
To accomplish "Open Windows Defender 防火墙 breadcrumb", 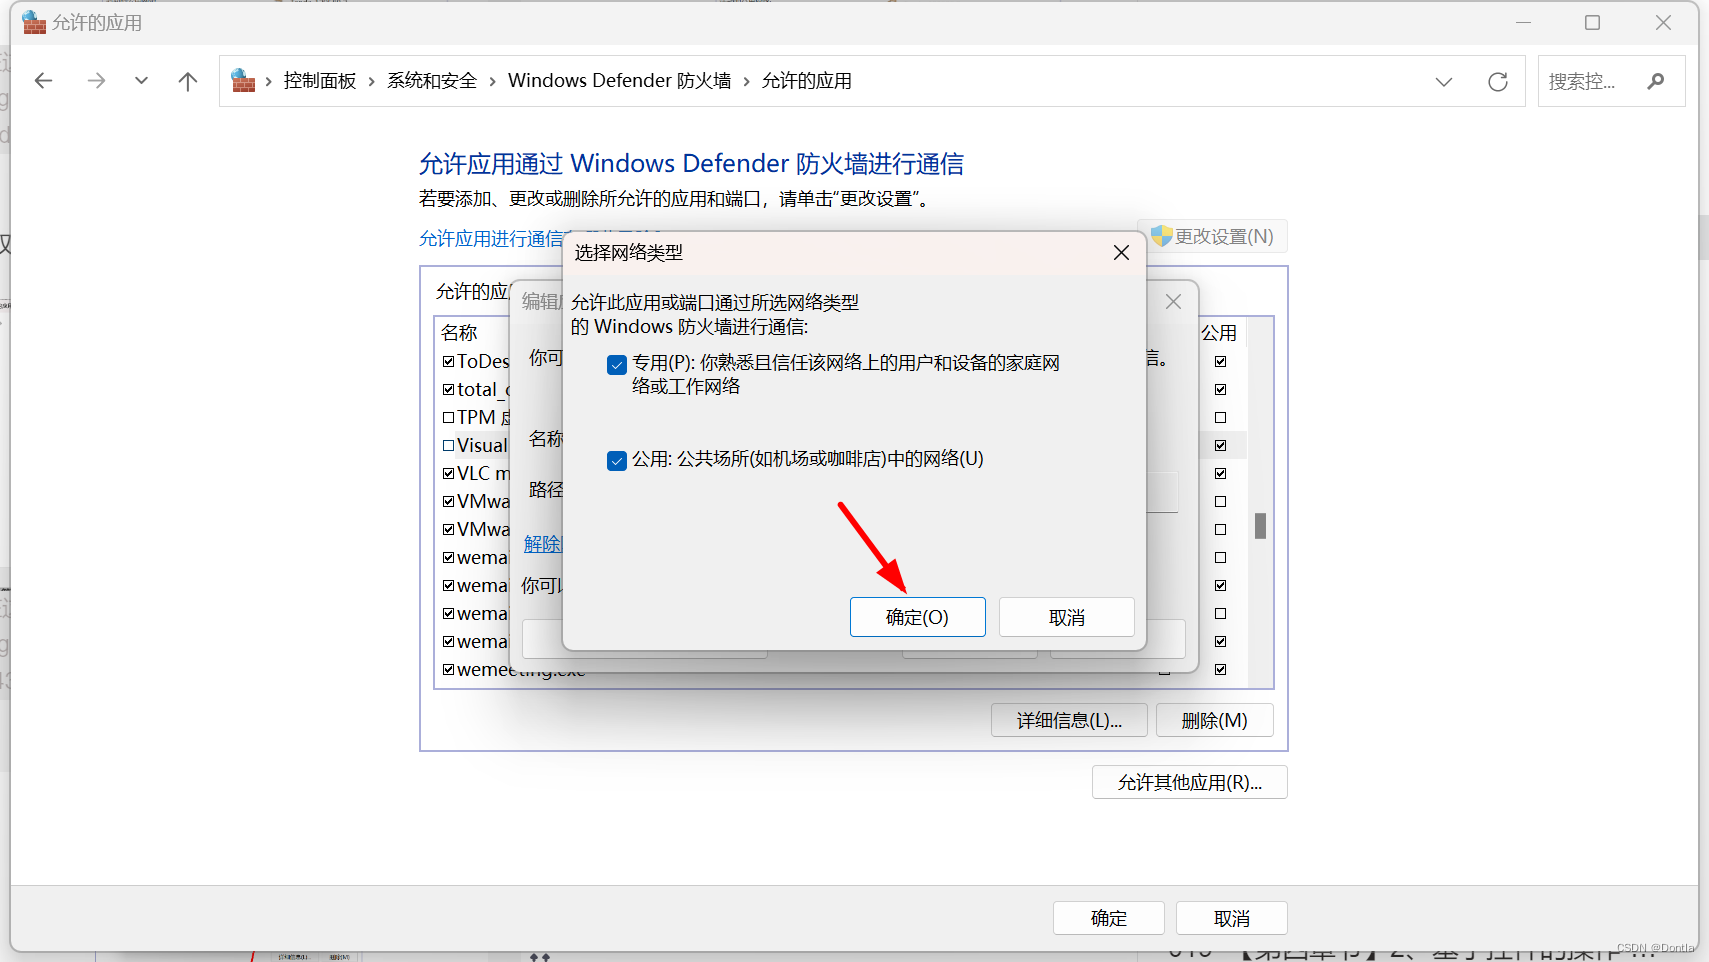I will coord(619,81).
